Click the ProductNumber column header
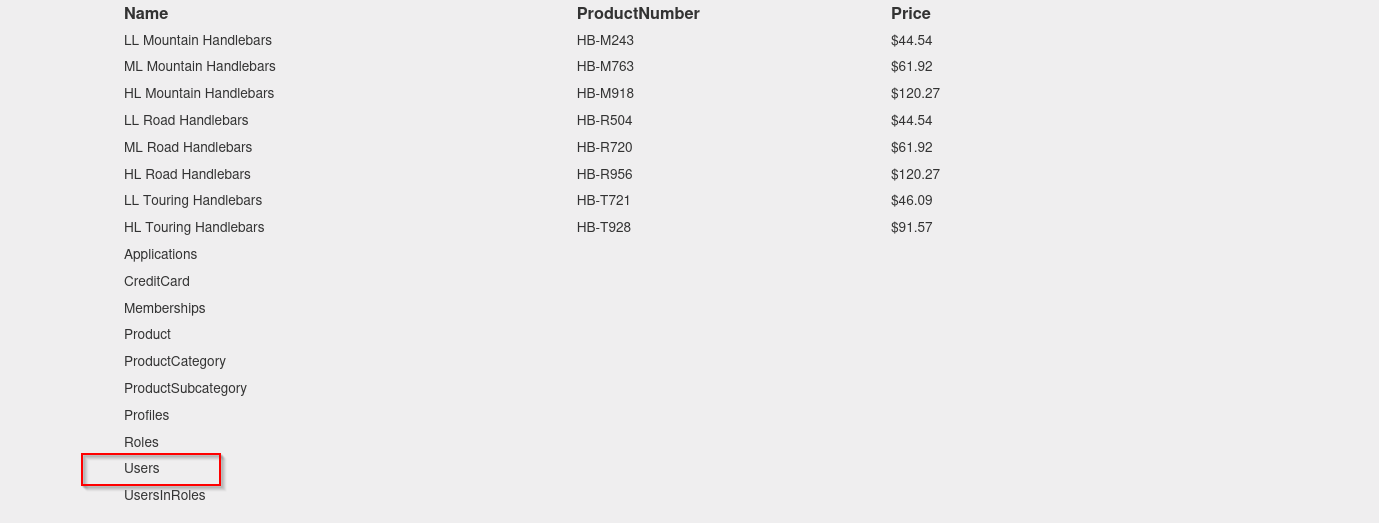This screenshot has height=523, width=1379. 638,13
